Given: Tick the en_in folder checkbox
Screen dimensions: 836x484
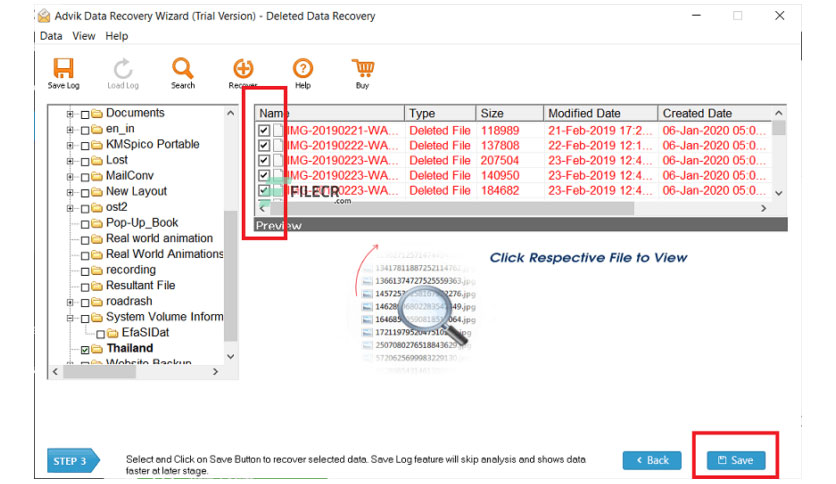Looking at the screenshot, I should click(85, 130).
